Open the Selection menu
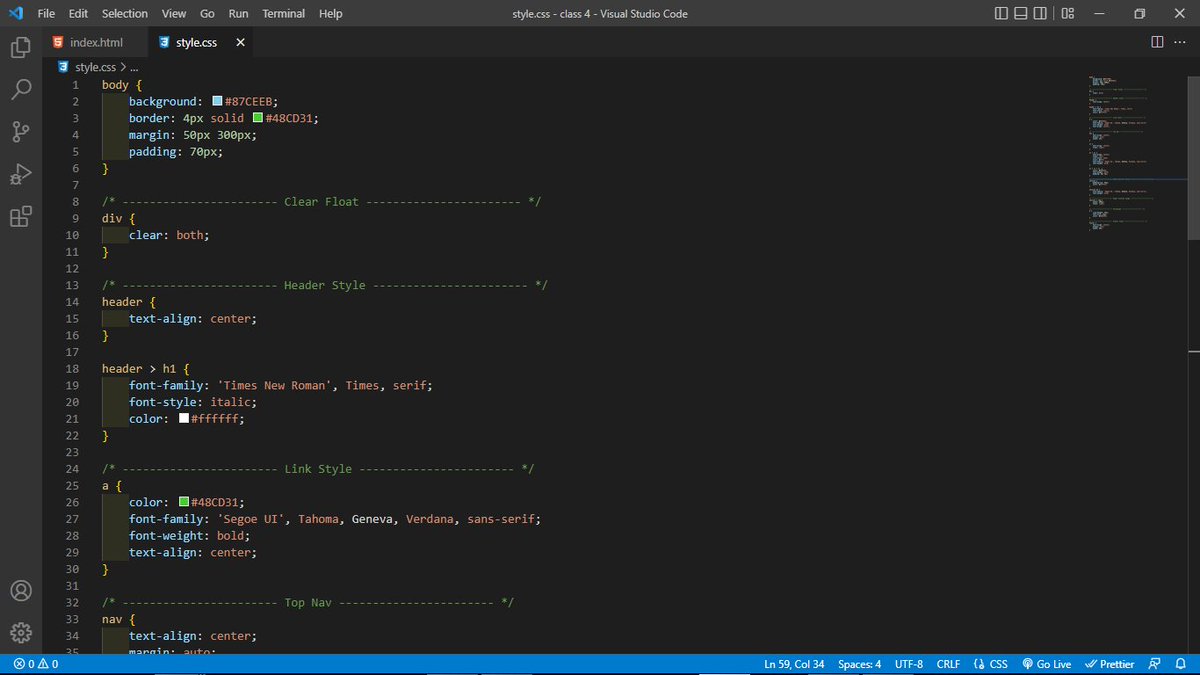This screenshot has height=675, width=1200. pos(125,14)
